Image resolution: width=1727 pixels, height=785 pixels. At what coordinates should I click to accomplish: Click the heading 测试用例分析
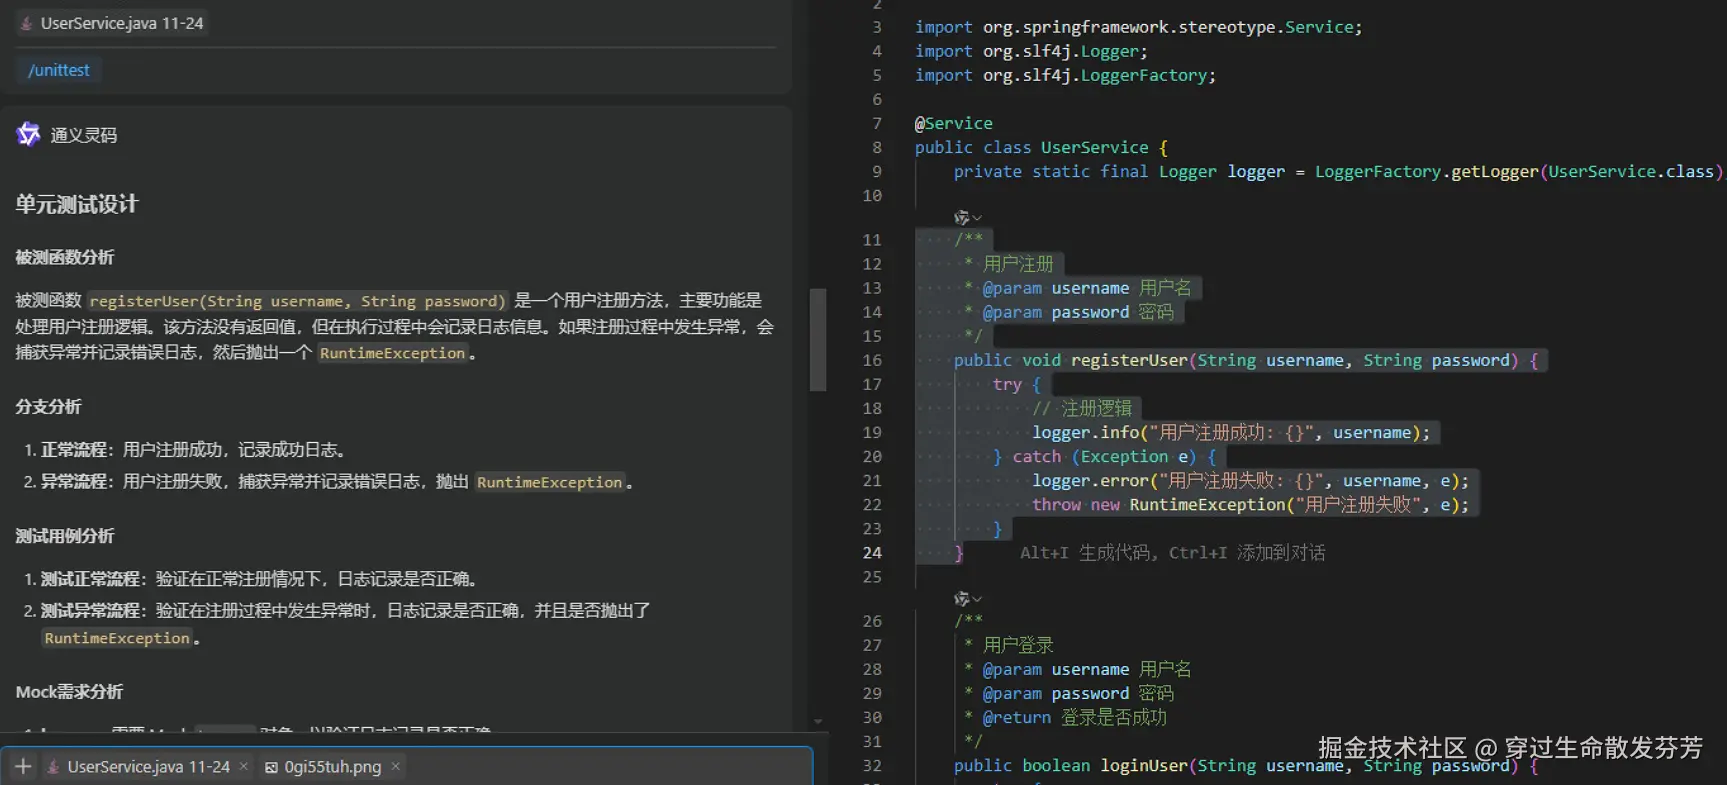(65, 536)
